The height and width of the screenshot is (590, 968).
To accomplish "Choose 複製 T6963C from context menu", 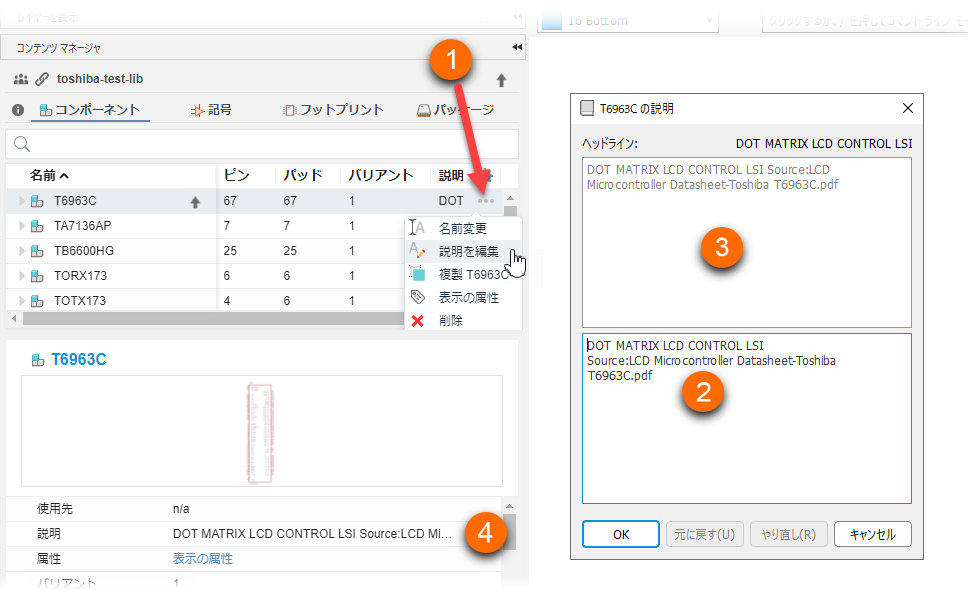I will click(x=463, y=274).
